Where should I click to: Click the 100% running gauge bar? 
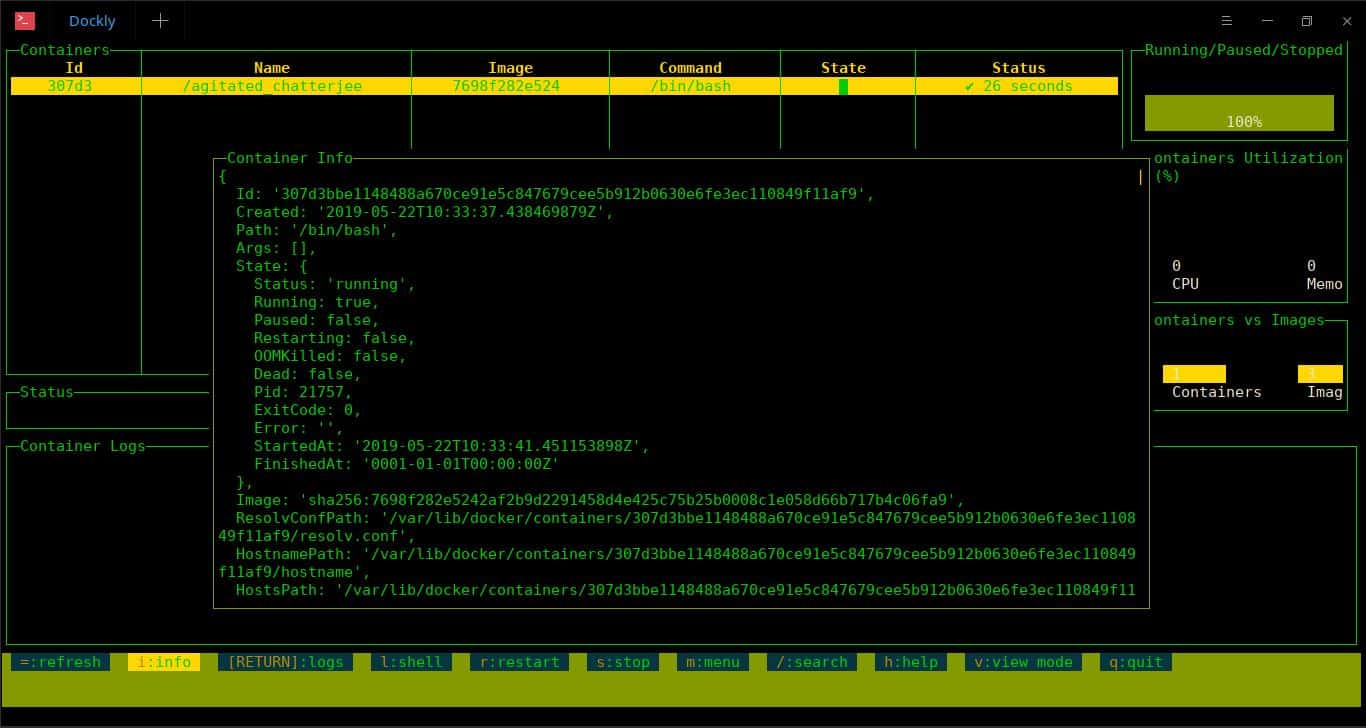pos(1239,113)
